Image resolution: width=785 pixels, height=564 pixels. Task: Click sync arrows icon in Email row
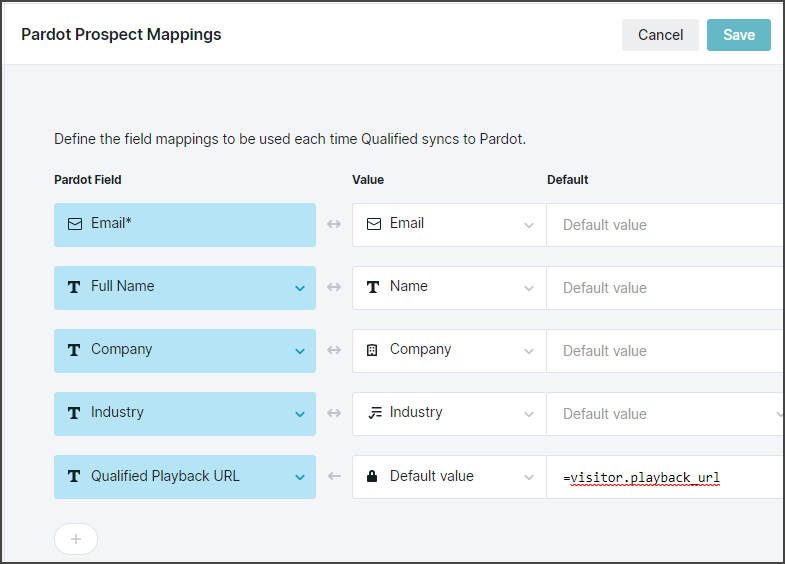pyautogui.click(x=334, y=224)
